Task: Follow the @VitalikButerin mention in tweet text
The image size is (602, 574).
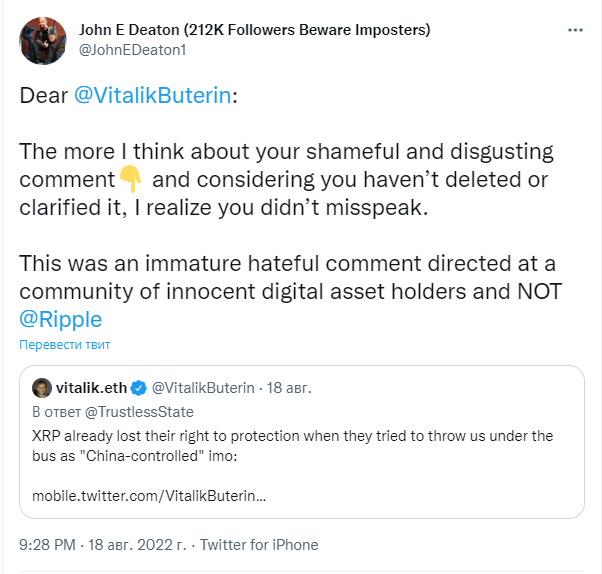Action: click(152, 95)
